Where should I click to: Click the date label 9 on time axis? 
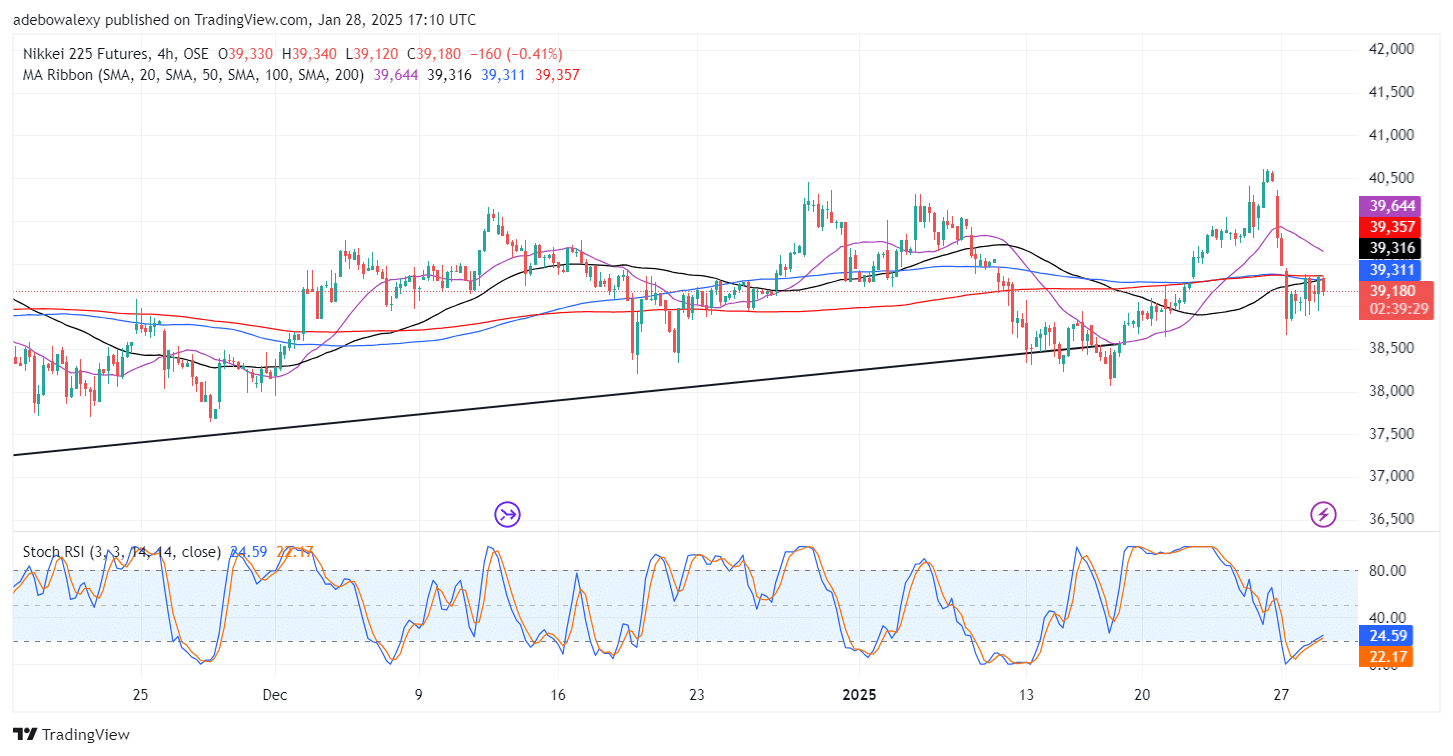pyautogui.click(x=418, y=694)
